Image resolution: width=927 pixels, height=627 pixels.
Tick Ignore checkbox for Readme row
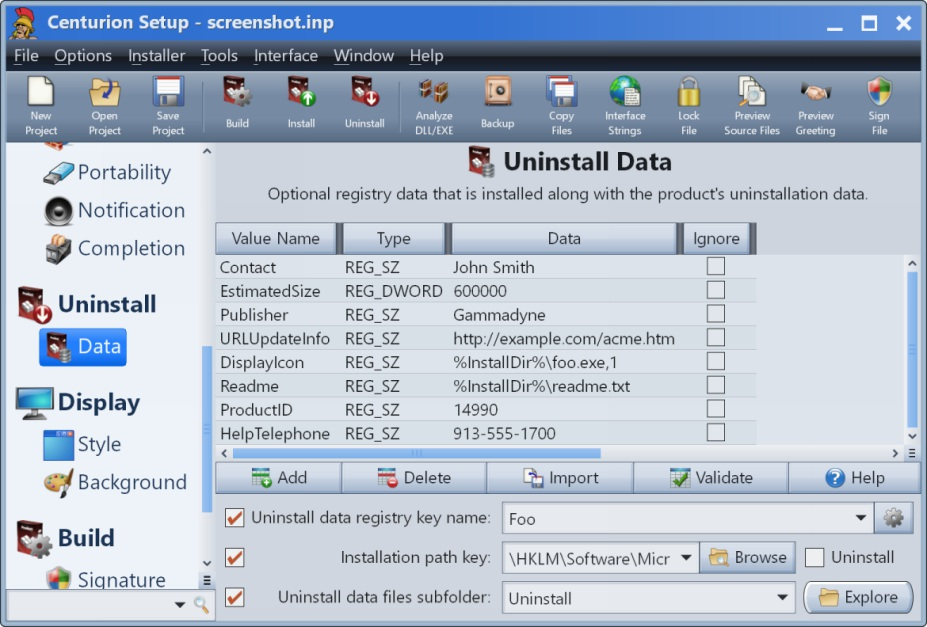click(716, 385)
